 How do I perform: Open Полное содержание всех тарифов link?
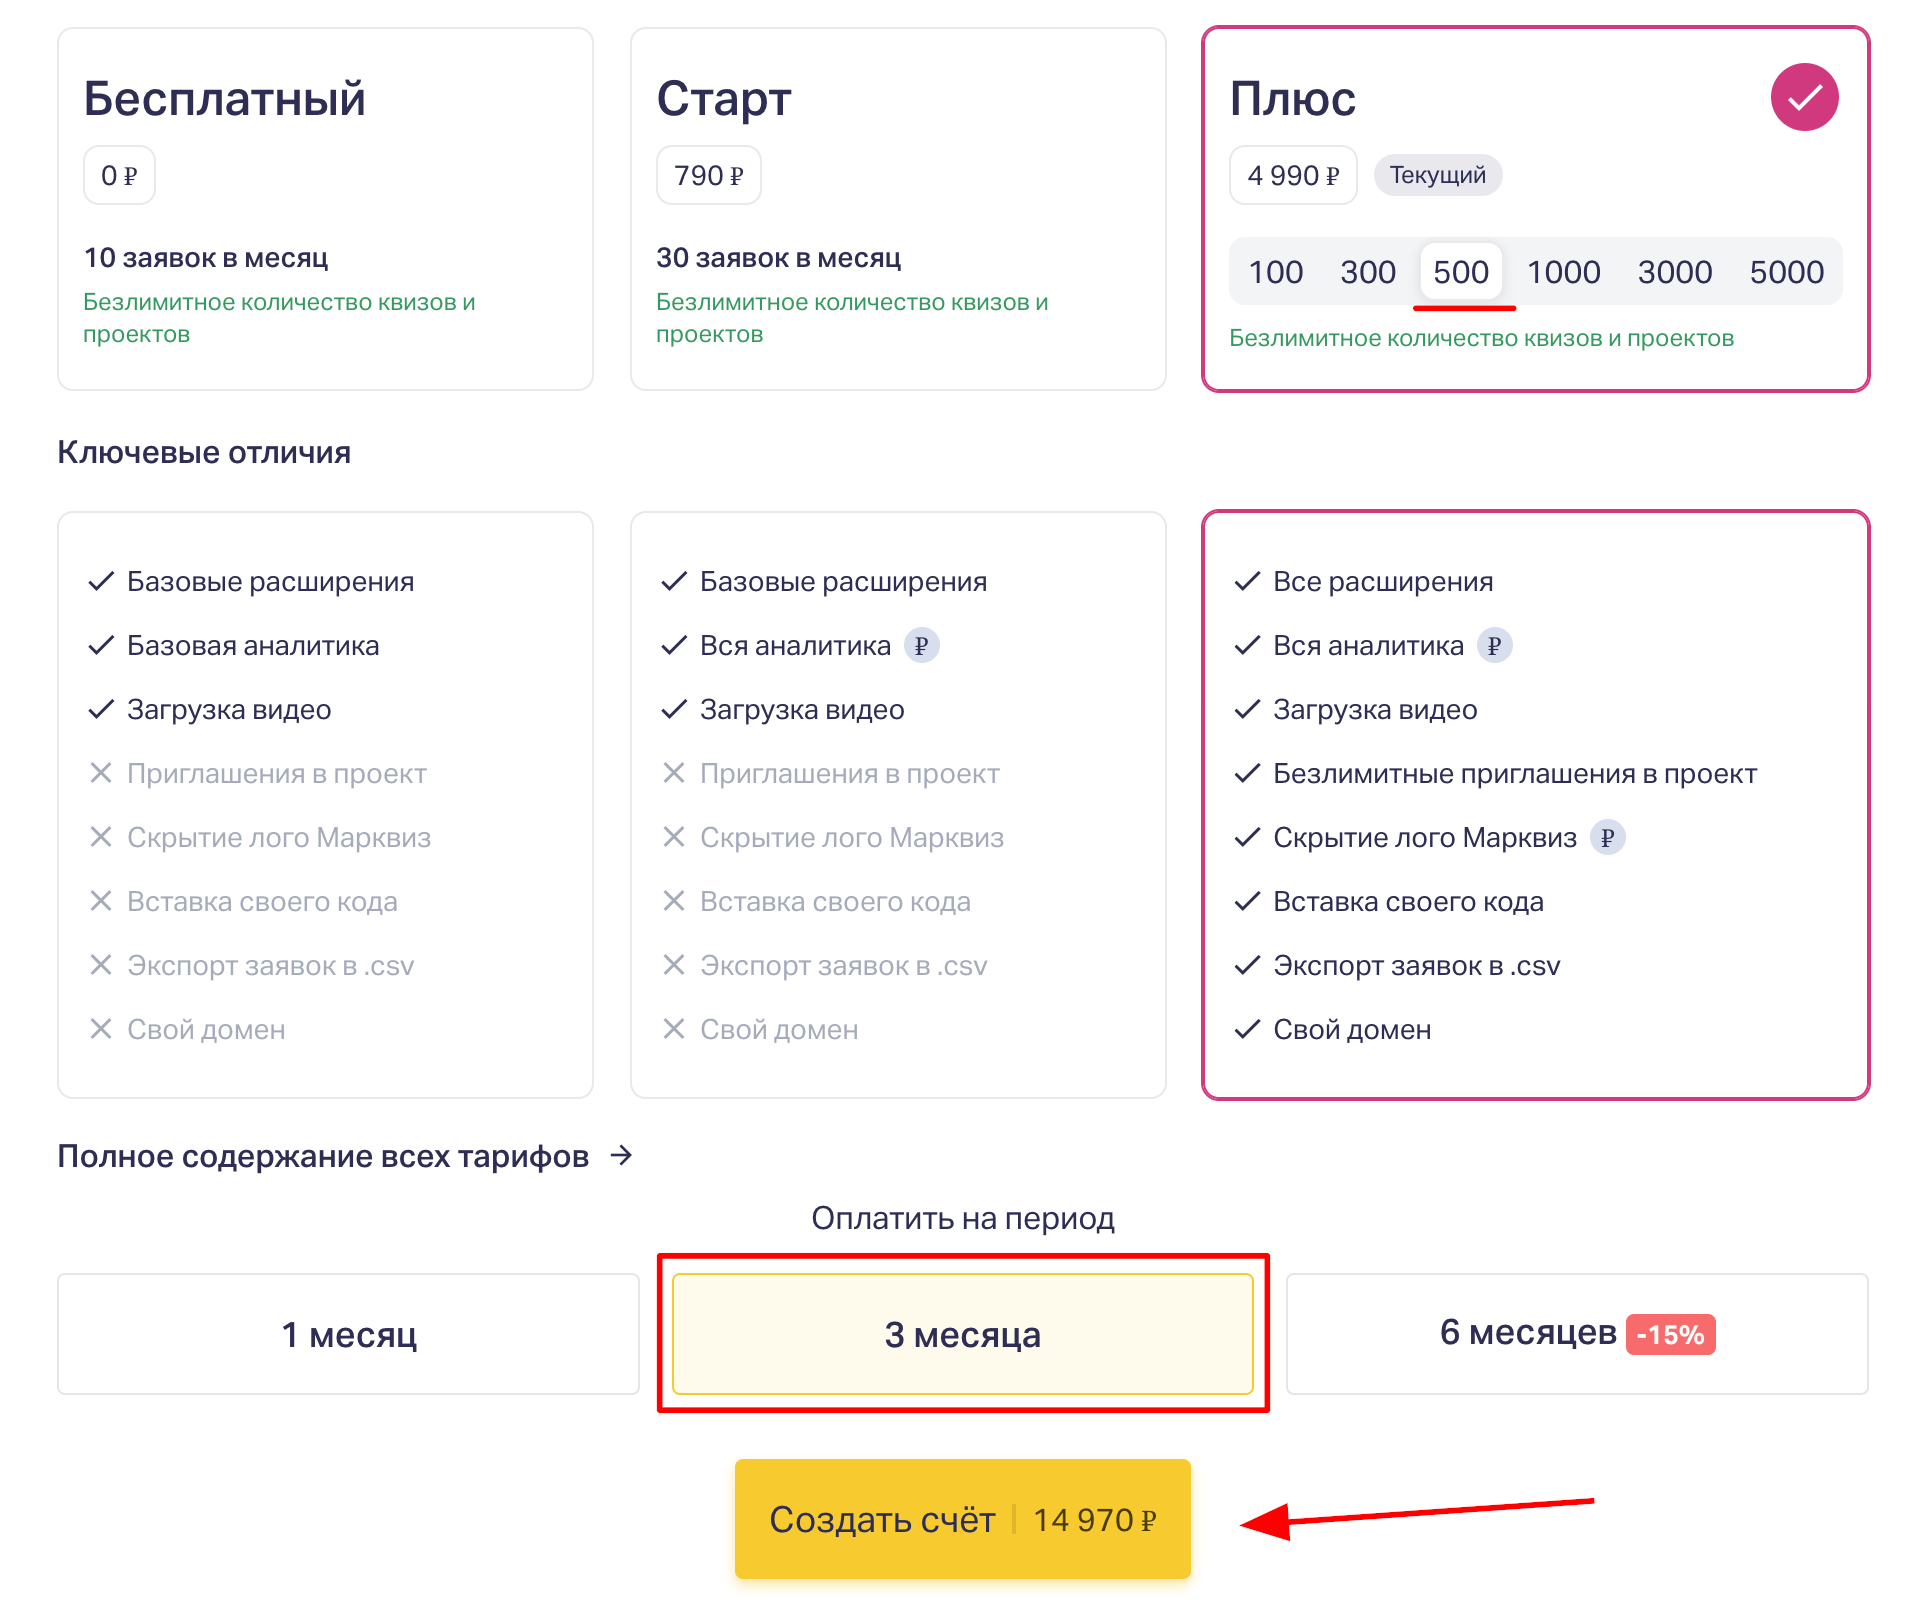323,1156
